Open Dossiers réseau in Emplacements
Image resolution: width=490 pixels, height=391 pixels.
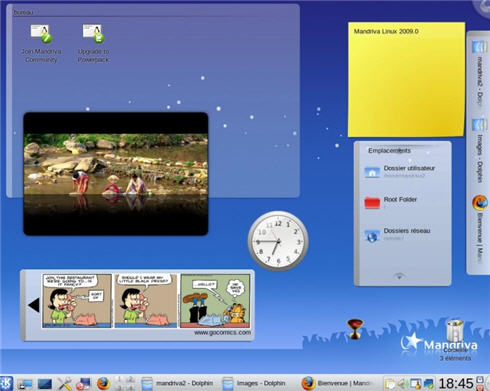point(397,234)
